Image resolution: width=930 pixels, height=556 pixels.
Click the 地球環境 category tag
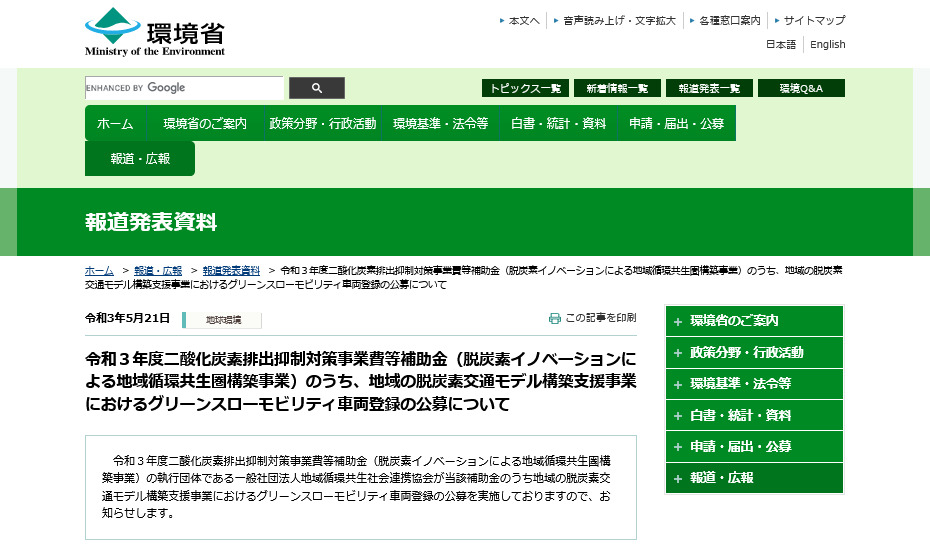click(223, 320)
